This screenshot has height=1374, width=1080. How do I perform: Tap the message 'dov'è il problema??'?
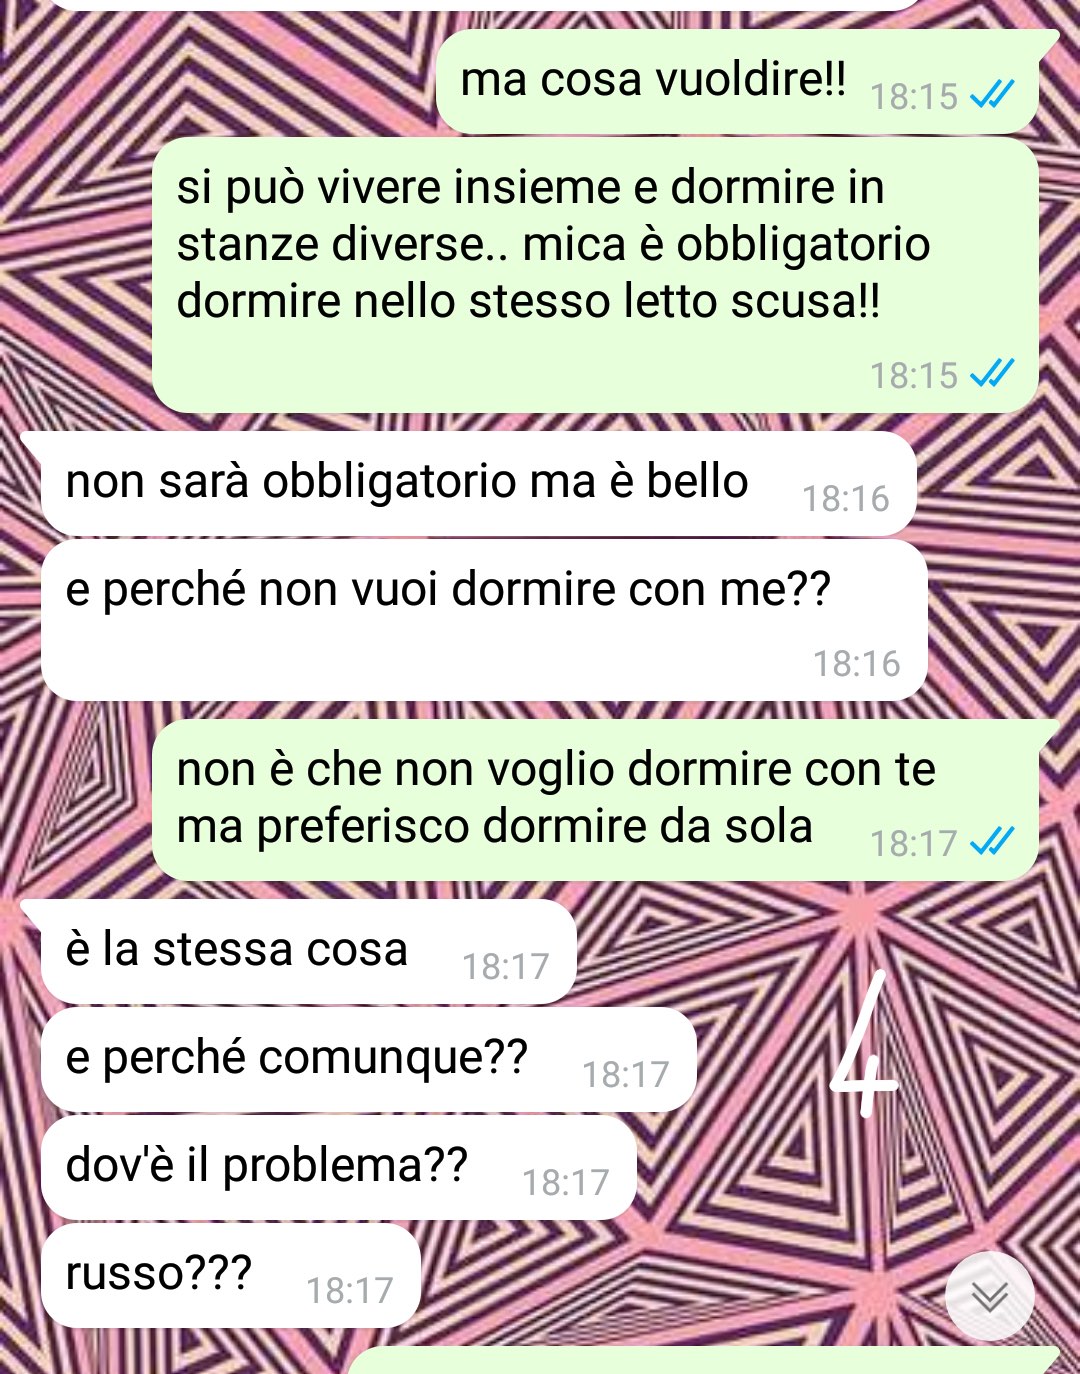pos(338,1168)
